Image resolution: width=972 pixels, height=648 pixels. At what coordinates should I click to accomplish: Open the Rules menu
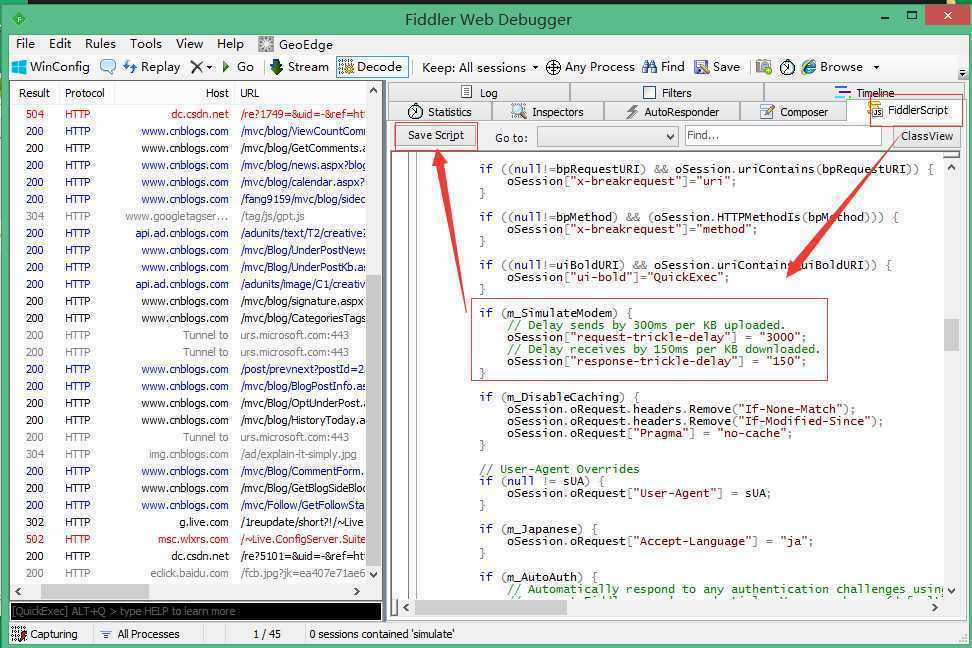point(100,43)
